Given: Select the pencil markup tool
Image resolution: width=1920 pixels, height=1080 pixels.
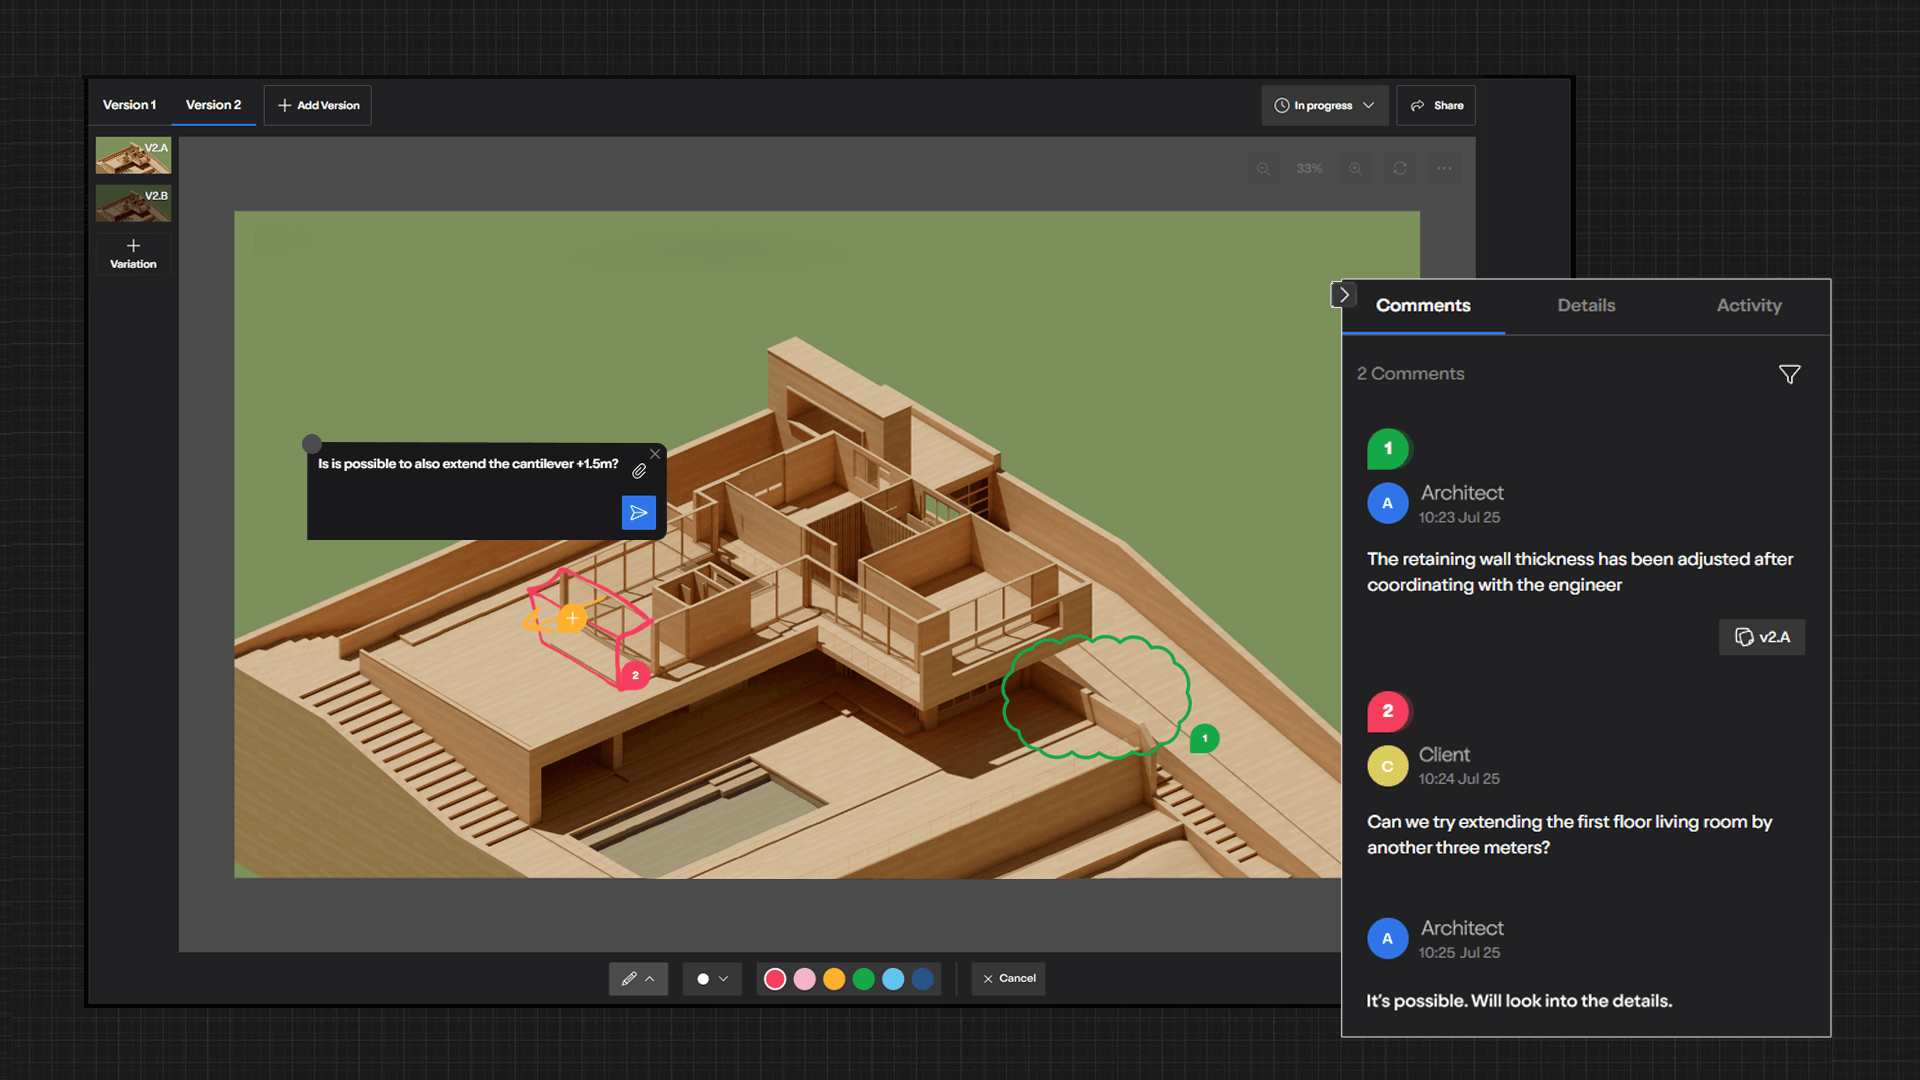Looking at the screenshot, I should (x=630, y=978).
